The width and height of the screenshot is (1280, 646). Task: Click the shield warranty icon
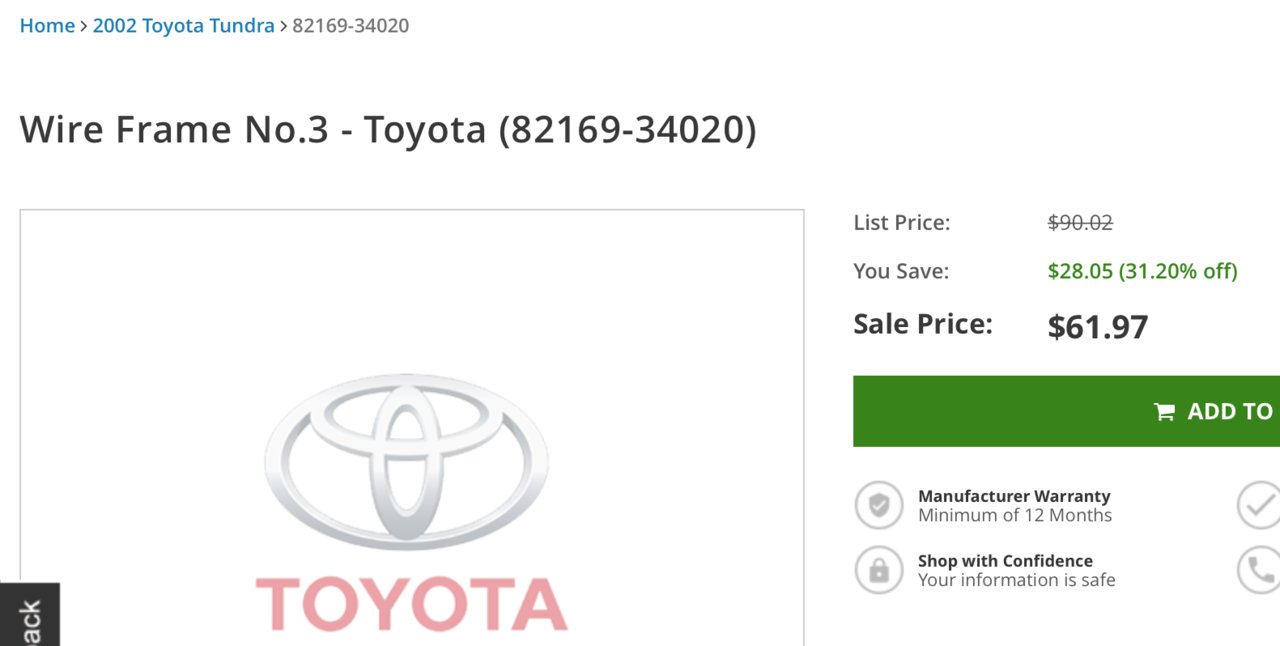[879, 505]
